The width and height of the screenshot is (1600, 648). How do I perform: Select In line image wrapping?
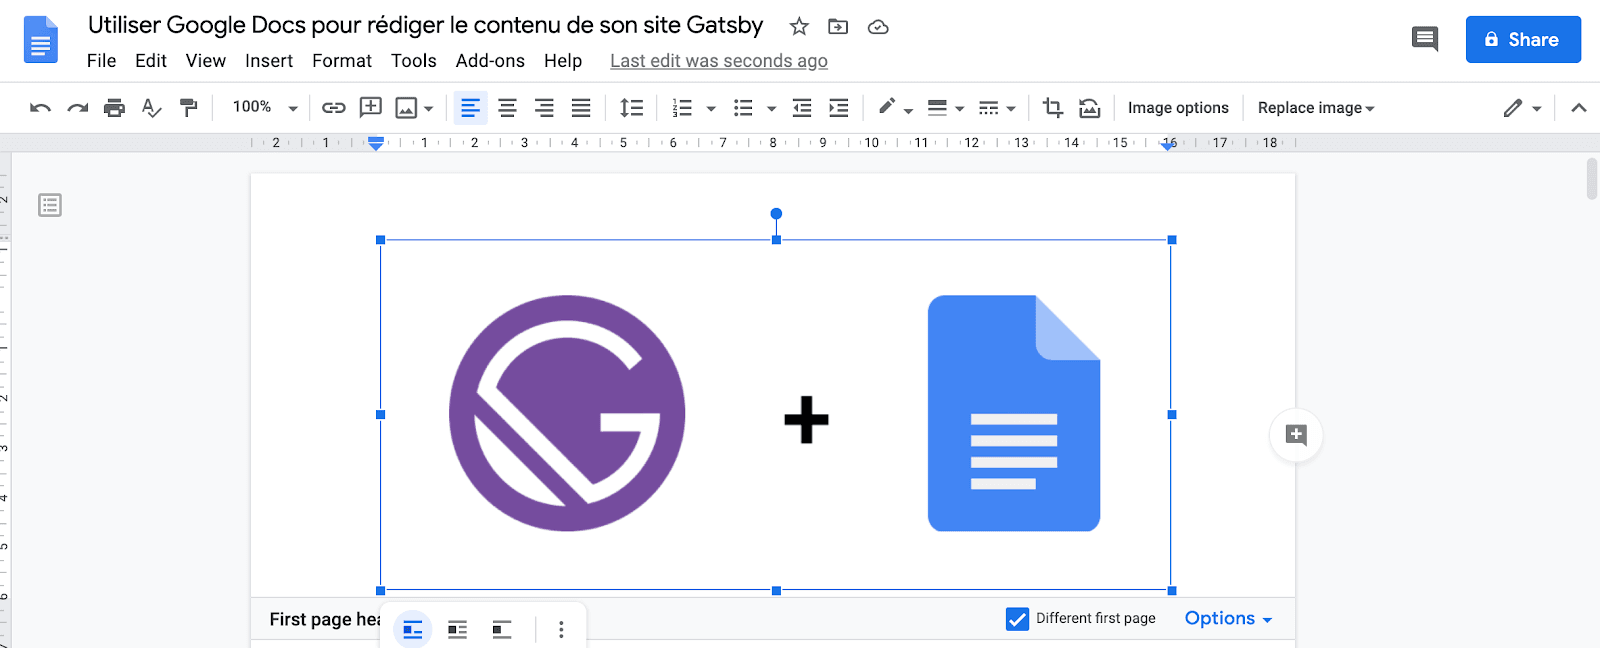[x=413, y=629]
